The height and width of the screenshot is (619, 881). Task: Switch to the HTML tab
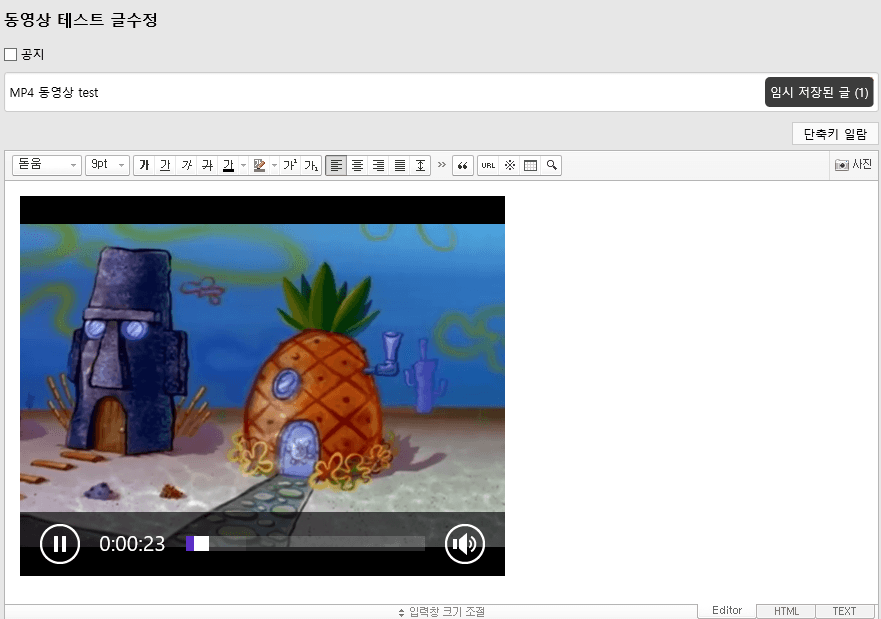pos(786,611)
